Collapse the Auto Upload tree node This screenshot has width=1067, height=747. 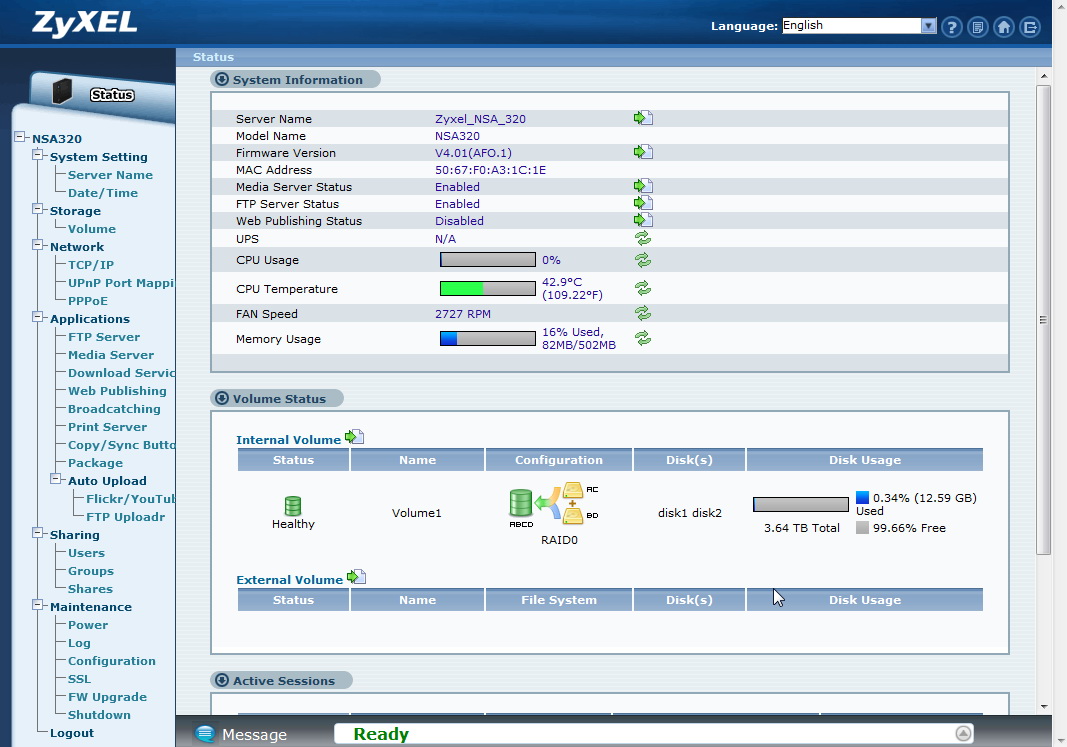point(56,480)
